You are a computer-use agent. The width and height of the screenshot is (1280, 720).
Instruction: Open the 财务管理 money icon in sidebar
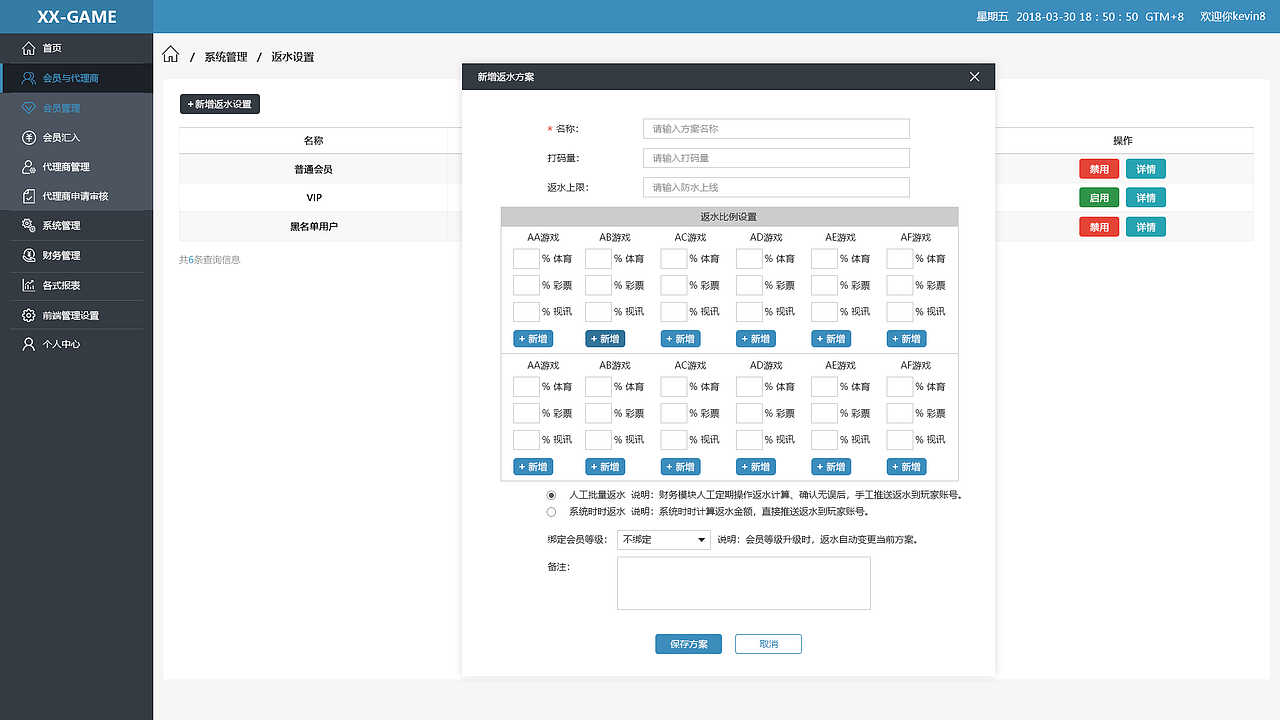(x=28, y=255)
